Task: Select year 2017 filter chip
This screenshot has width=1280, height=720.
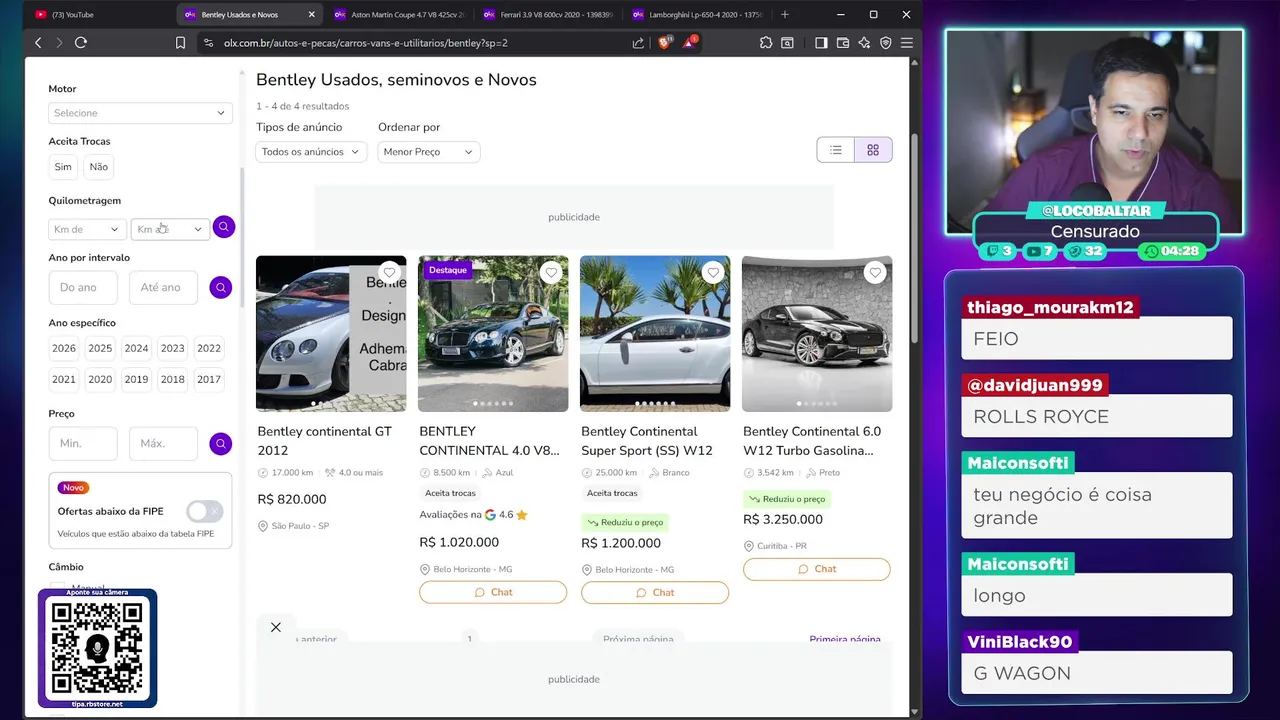Action: point(209,380)
